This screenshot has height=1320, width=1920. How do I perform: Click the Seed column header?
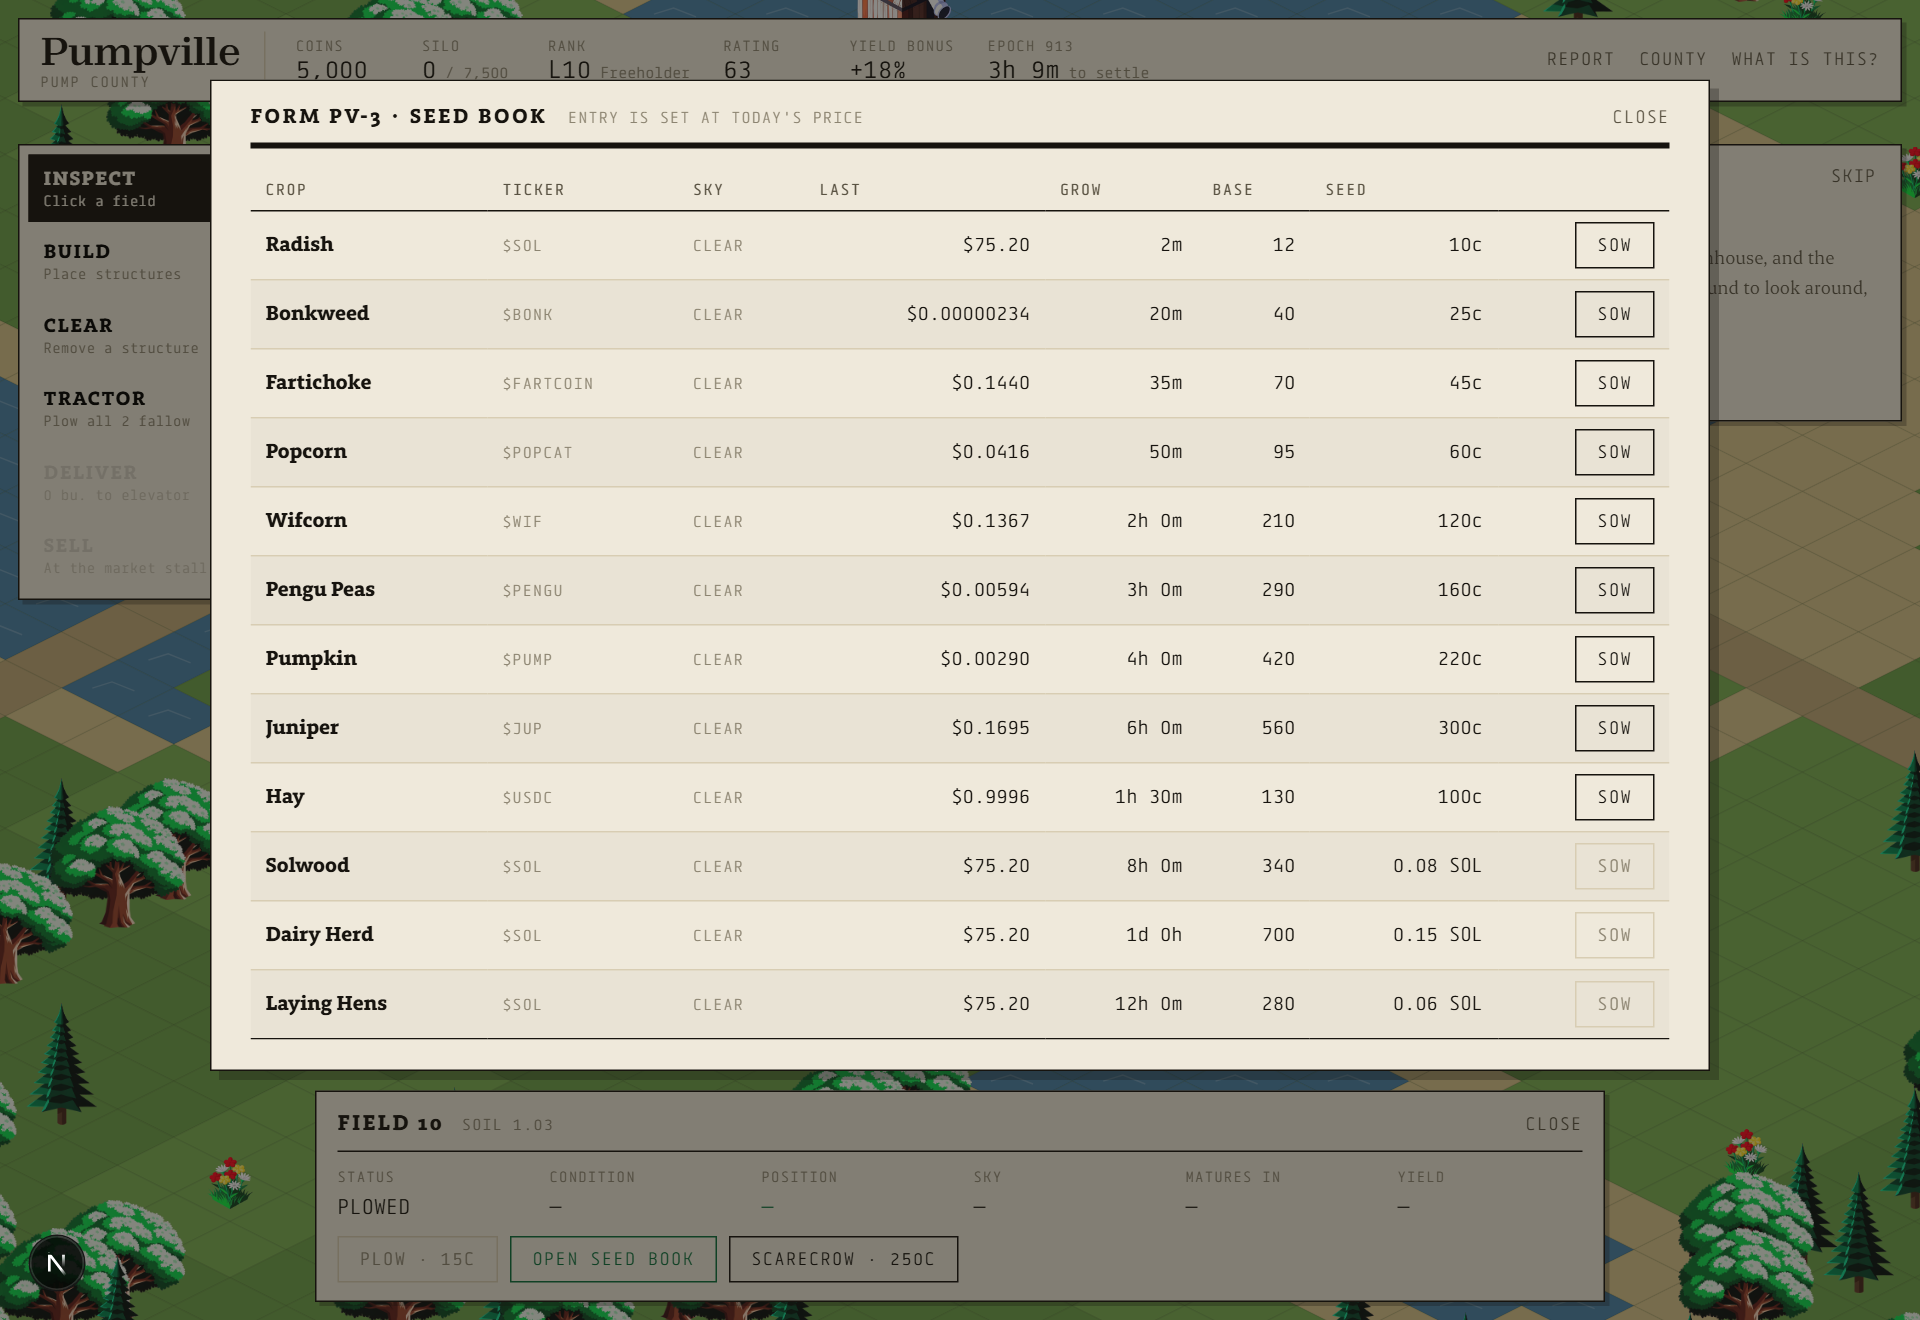pos(1345,190)
